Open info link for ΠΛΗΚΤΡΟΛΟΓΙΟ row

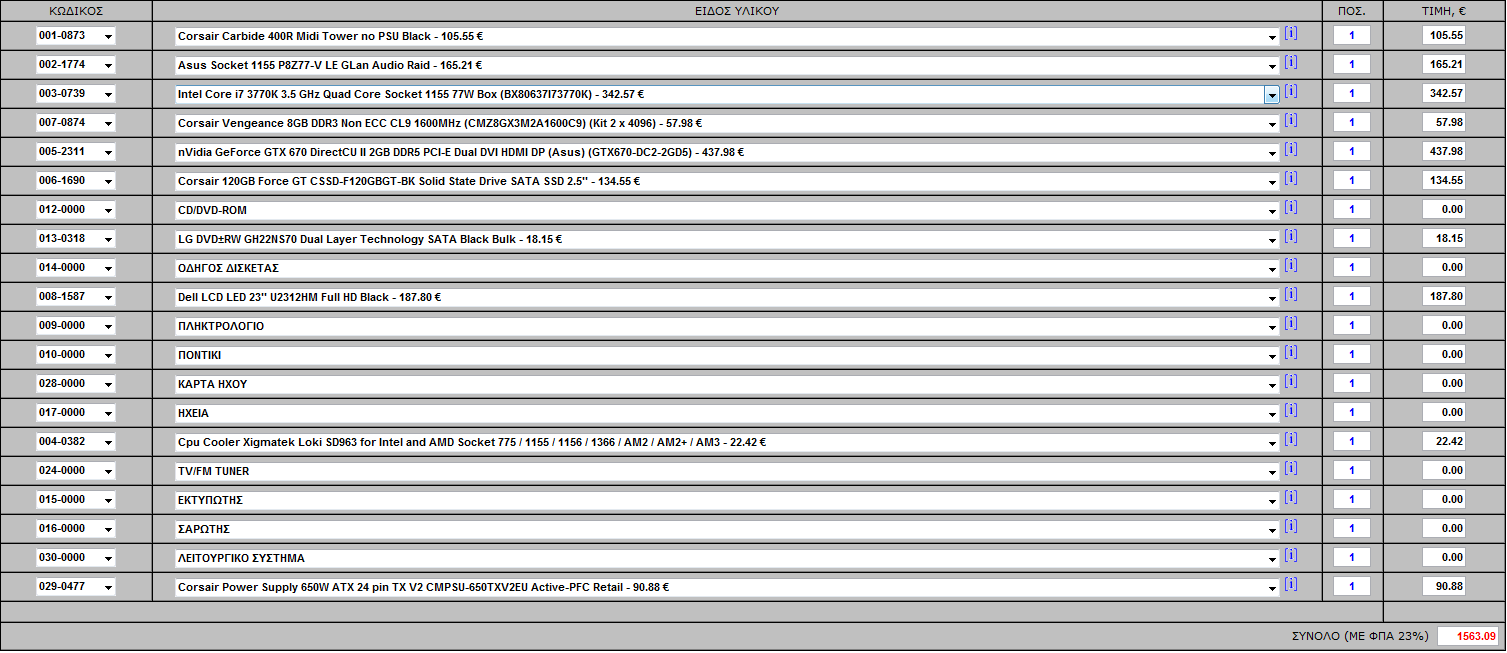coord(1291,324)
